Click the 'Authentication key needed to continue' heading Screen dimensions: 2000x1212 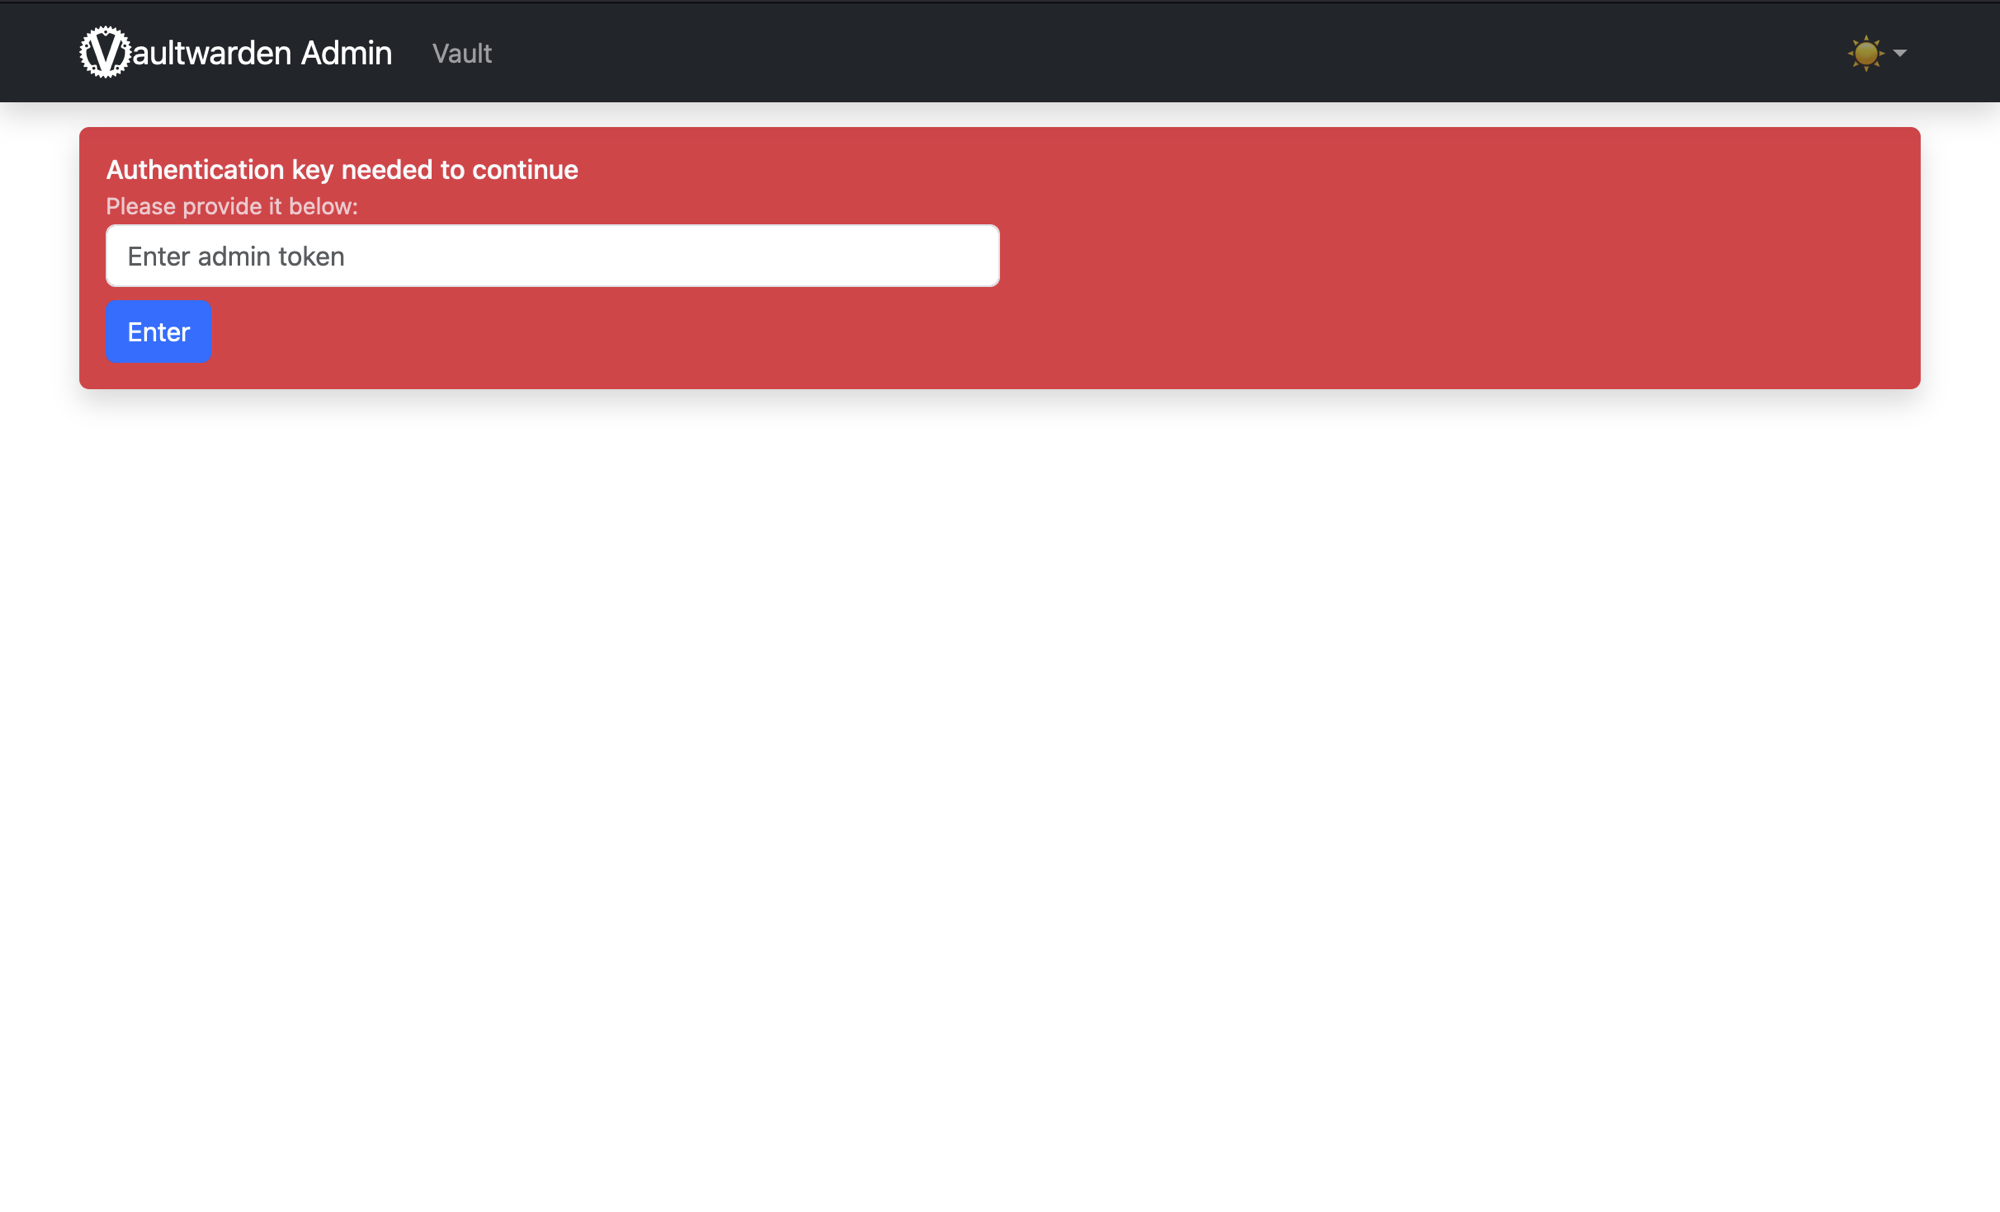(x=341, y=169)
